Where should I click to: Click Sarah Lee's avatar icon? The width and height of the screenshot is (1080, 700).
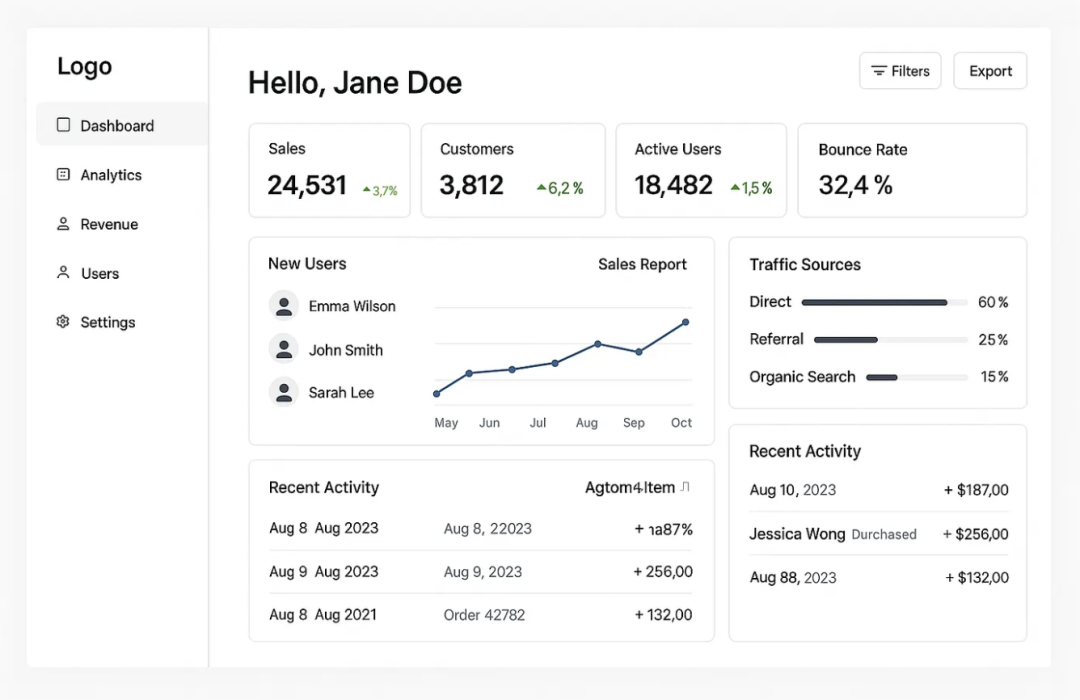tap(284, 392)
